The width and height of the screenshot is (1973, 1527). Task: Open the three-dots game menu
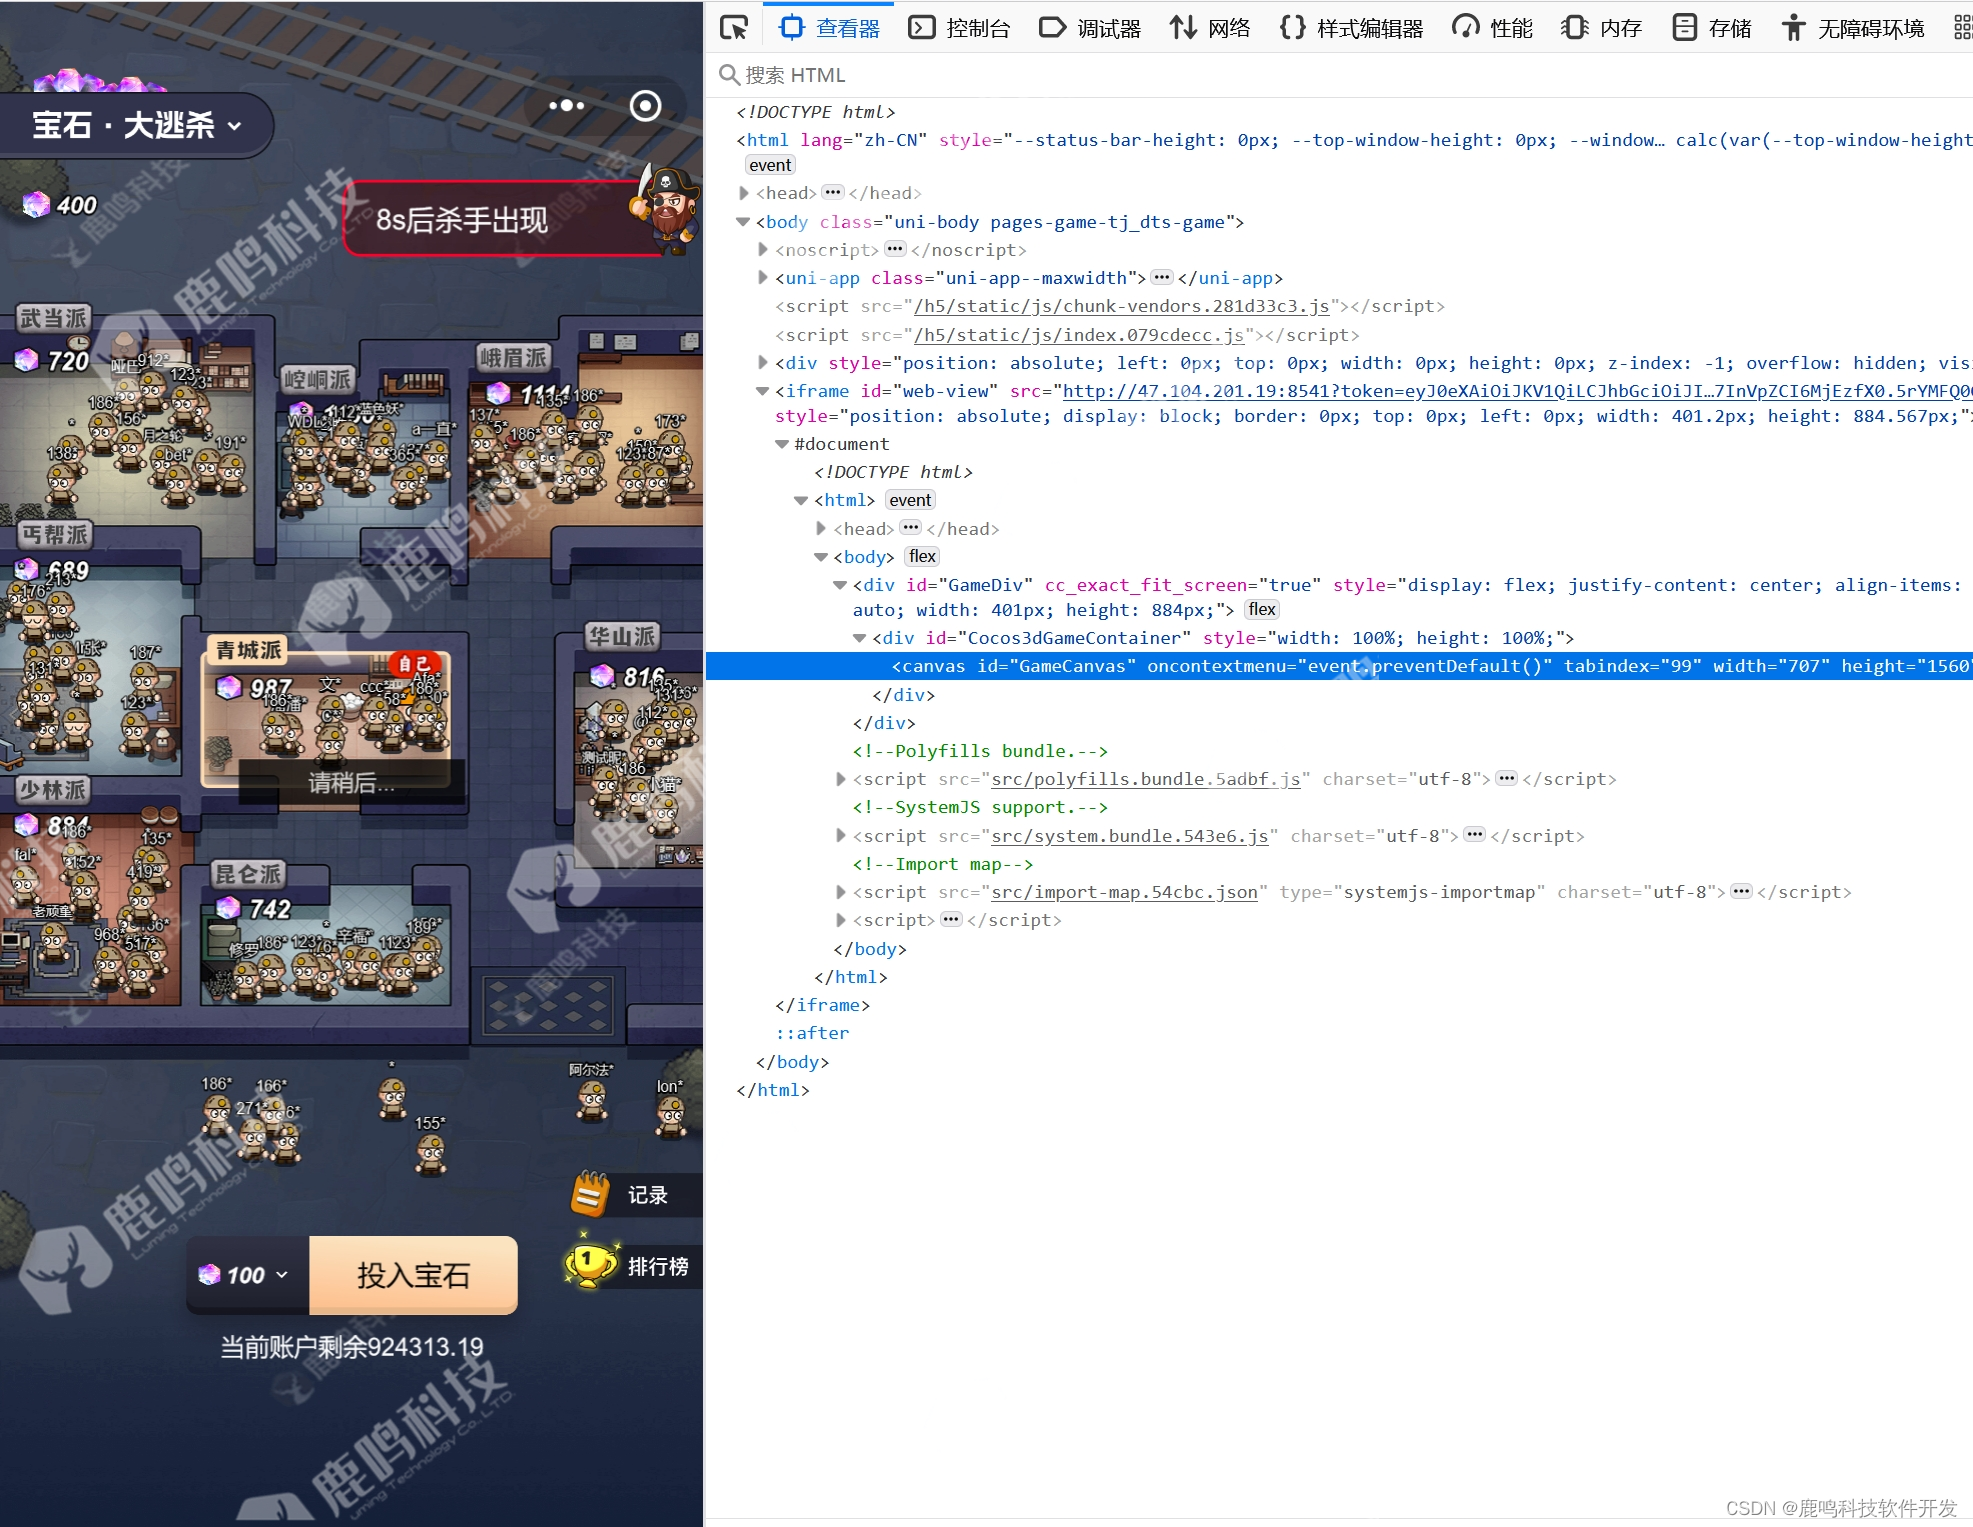point(566,105)
